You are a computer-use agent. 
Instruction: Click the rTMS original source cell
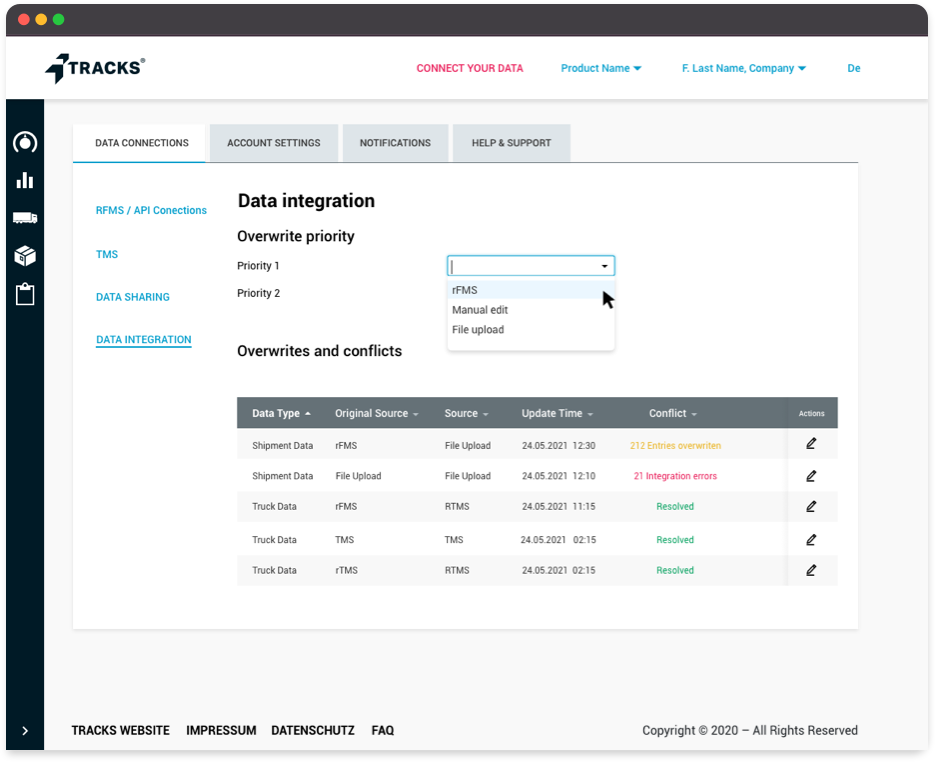coord(346,570)
